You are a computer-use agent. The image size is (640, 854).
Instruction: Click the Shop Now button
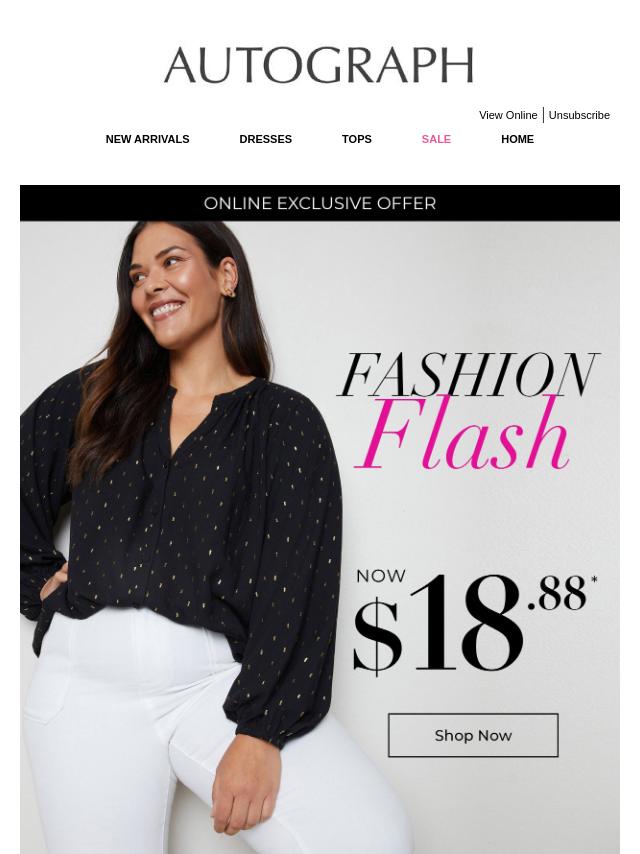pos(473,735)
